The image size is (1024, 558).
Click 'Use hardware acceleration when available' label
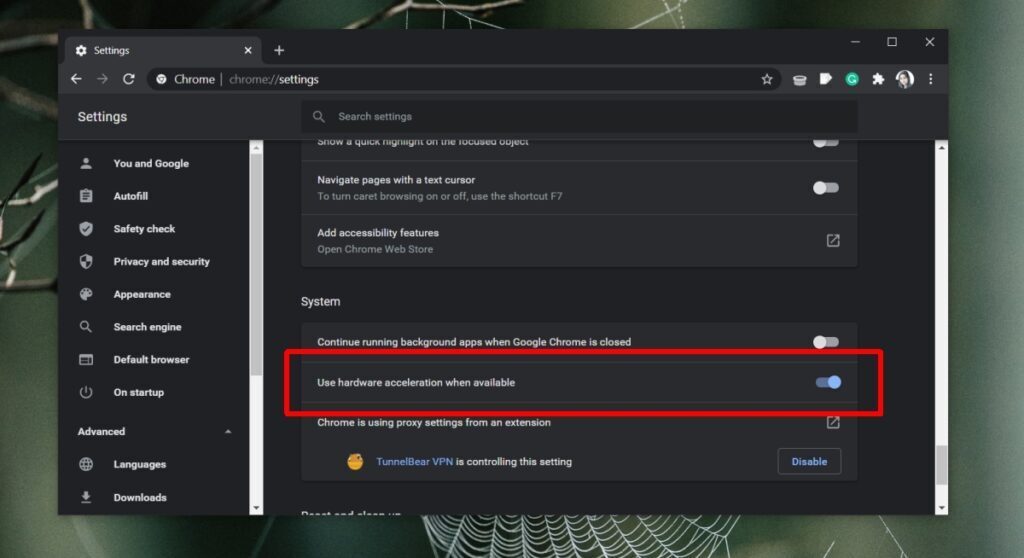click(x=416, y=382)
